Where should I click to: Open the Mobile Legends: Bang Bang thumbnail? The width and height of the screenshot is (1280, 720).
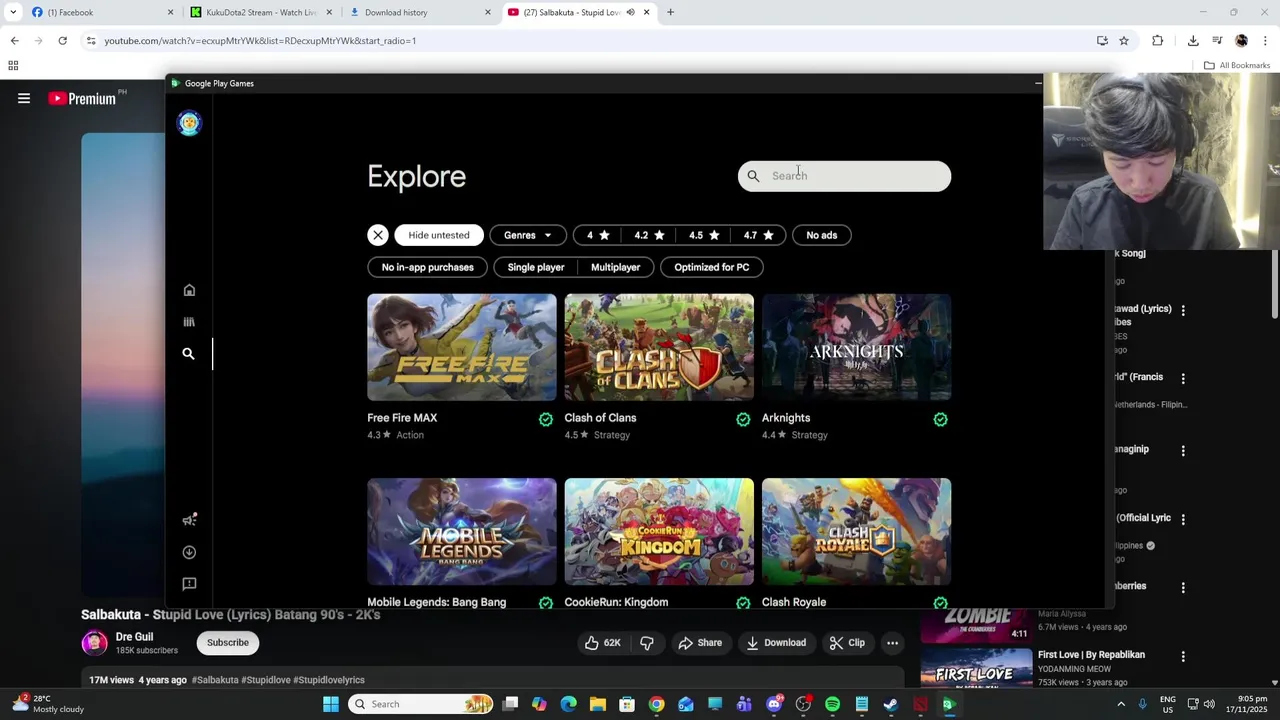[462, 532]
